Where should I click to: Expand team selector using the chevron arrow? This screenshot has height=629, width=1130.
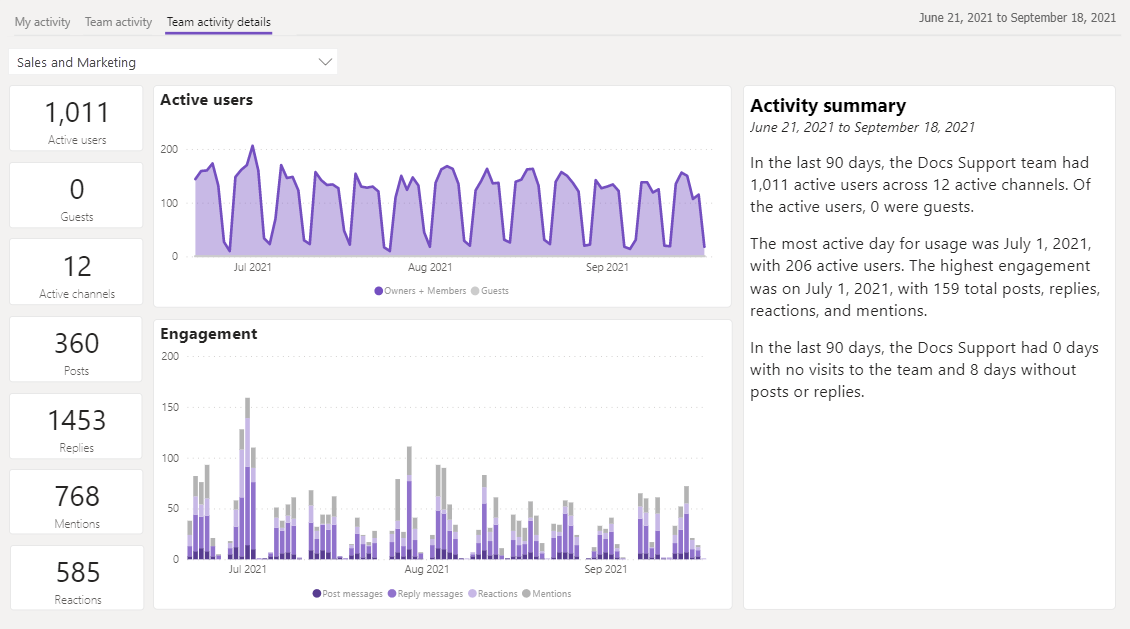pos(325,62)
